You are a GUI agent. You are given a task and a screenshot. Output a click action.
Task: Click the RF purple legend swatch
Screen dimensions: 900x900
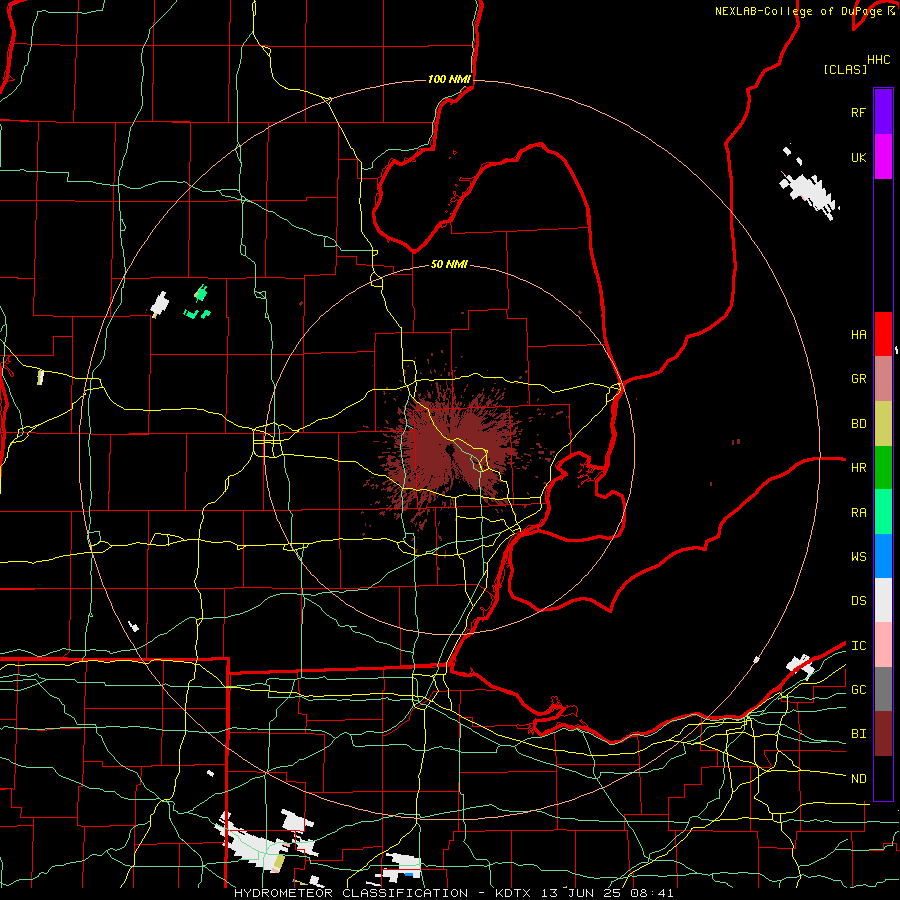coord(883,112)
